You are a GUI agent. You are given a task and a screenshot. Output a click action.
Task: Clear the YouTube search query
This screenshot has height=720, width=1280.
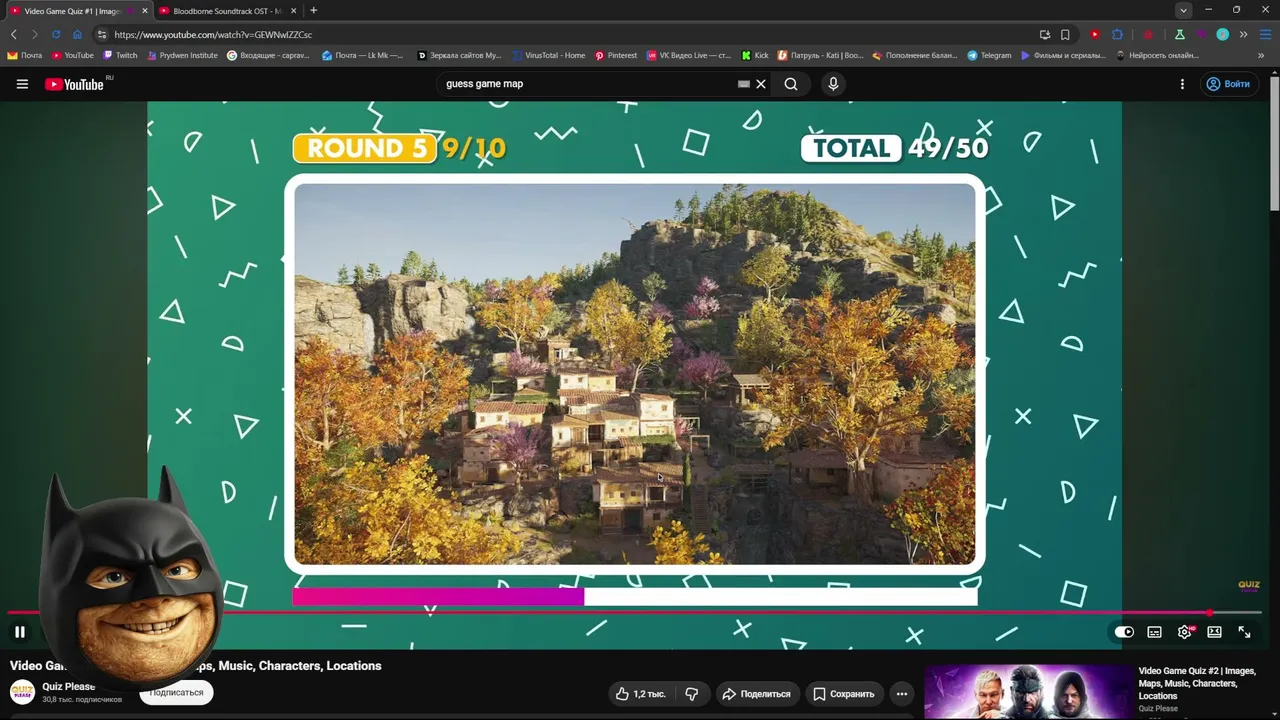[x=761, y=84]
